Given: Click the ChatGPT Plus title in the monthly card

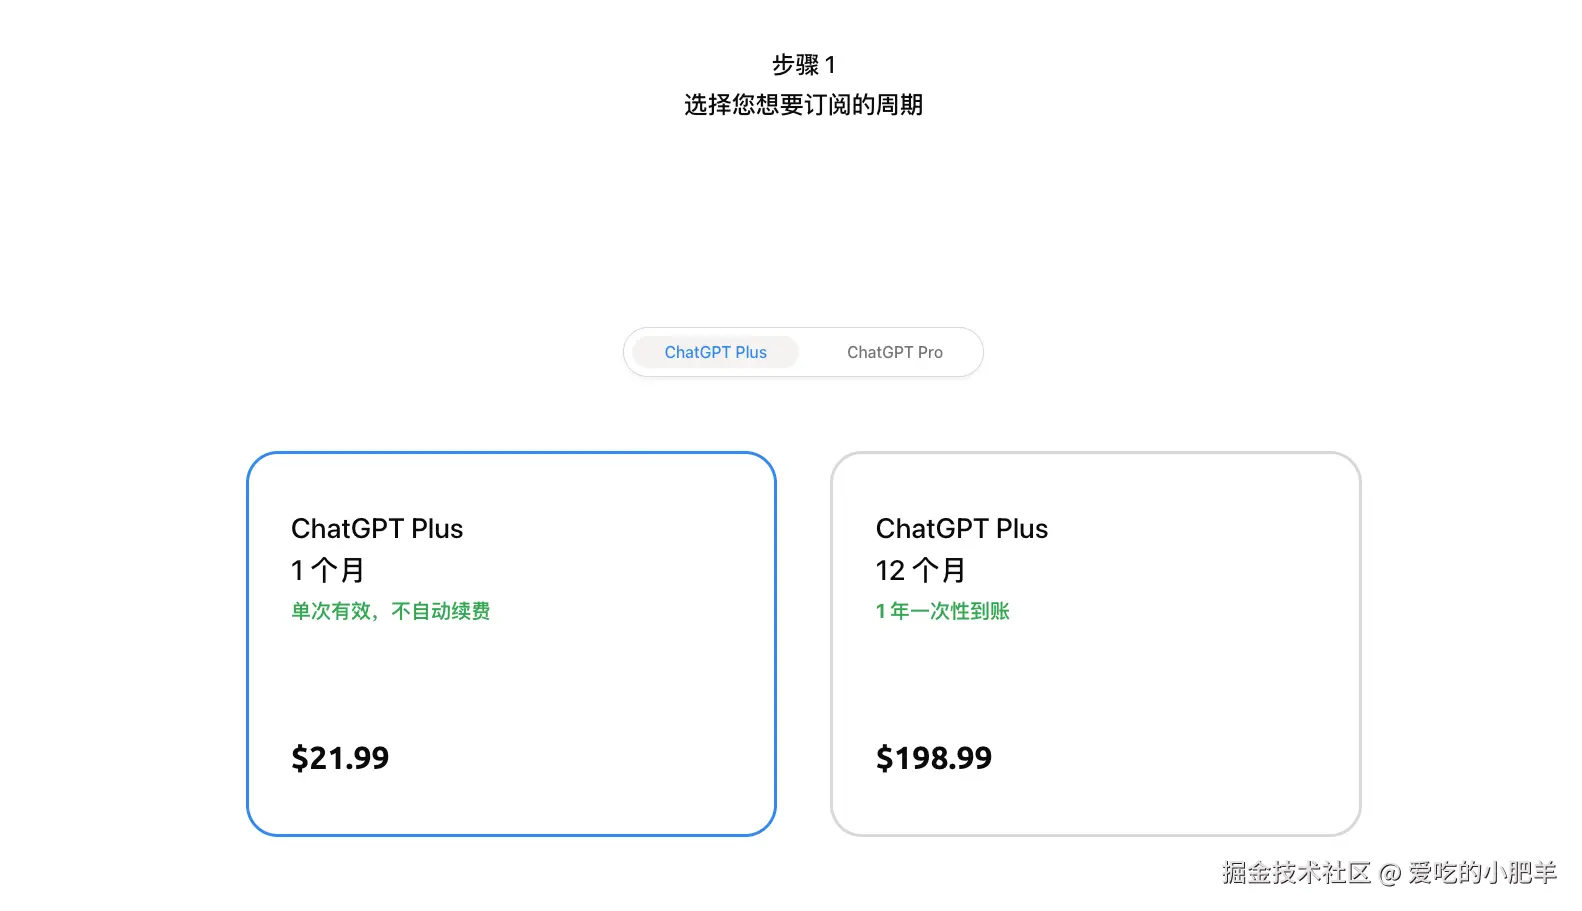Looking at the screenshot, I should (377, 528).
